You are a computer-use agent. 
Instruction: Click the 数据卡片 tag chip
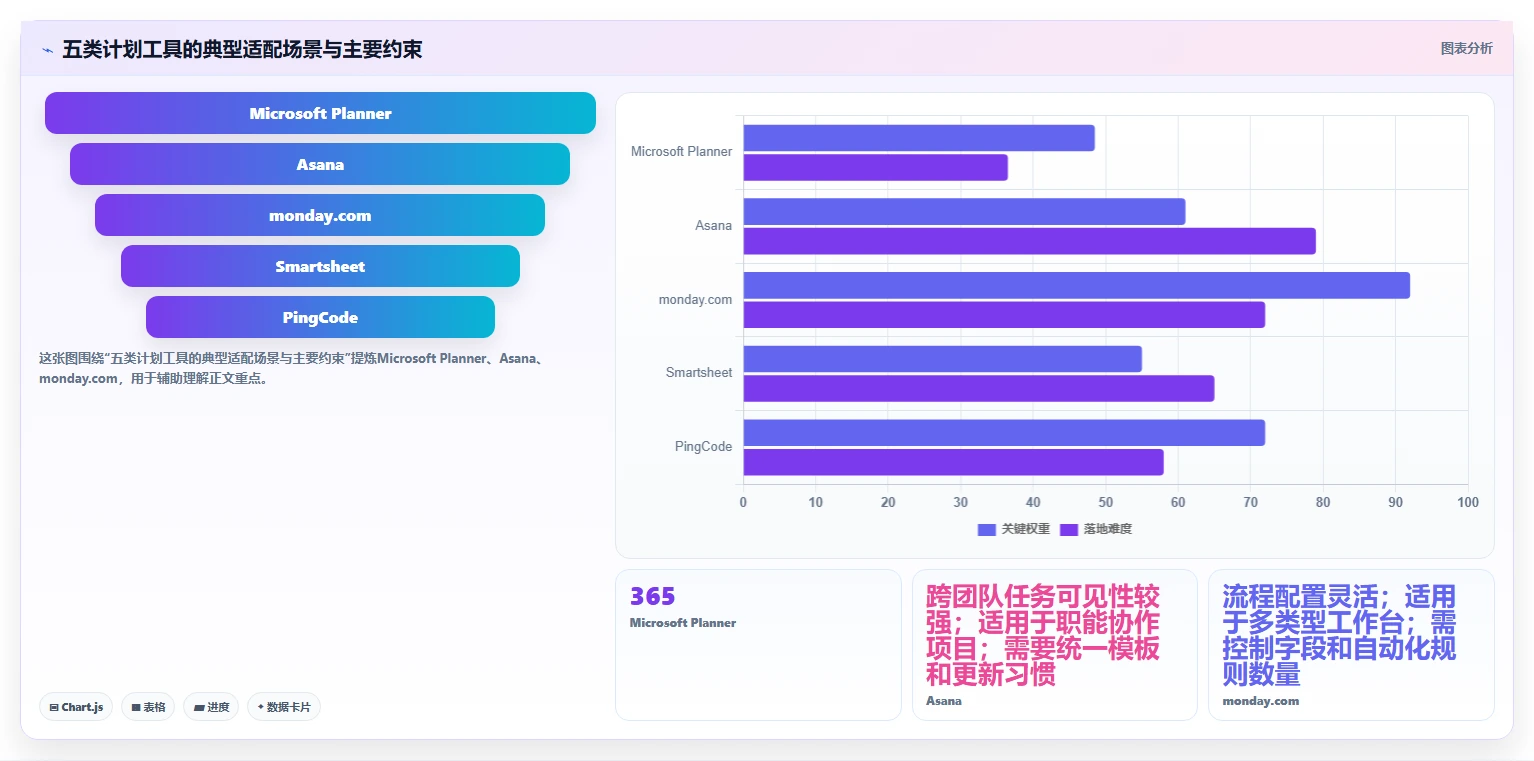tap(284, 707)
